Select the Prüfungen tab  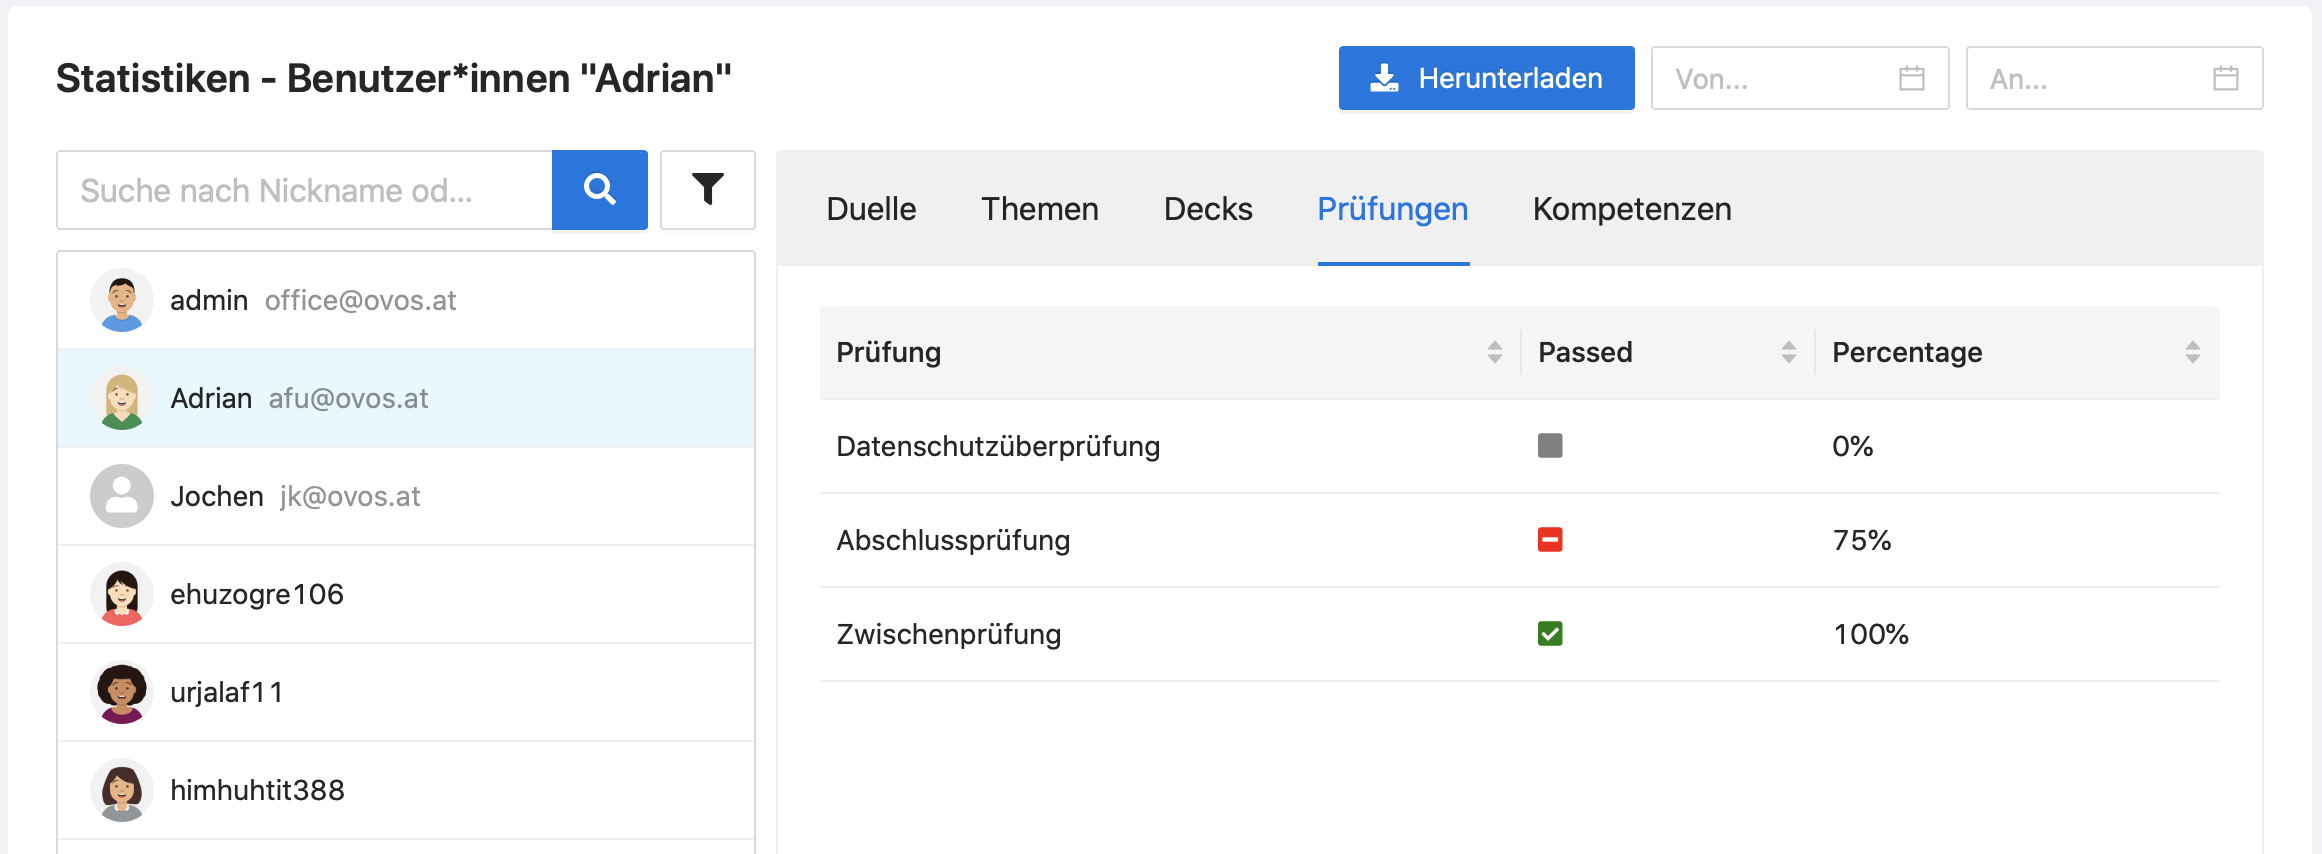[x=1393, y=209]
